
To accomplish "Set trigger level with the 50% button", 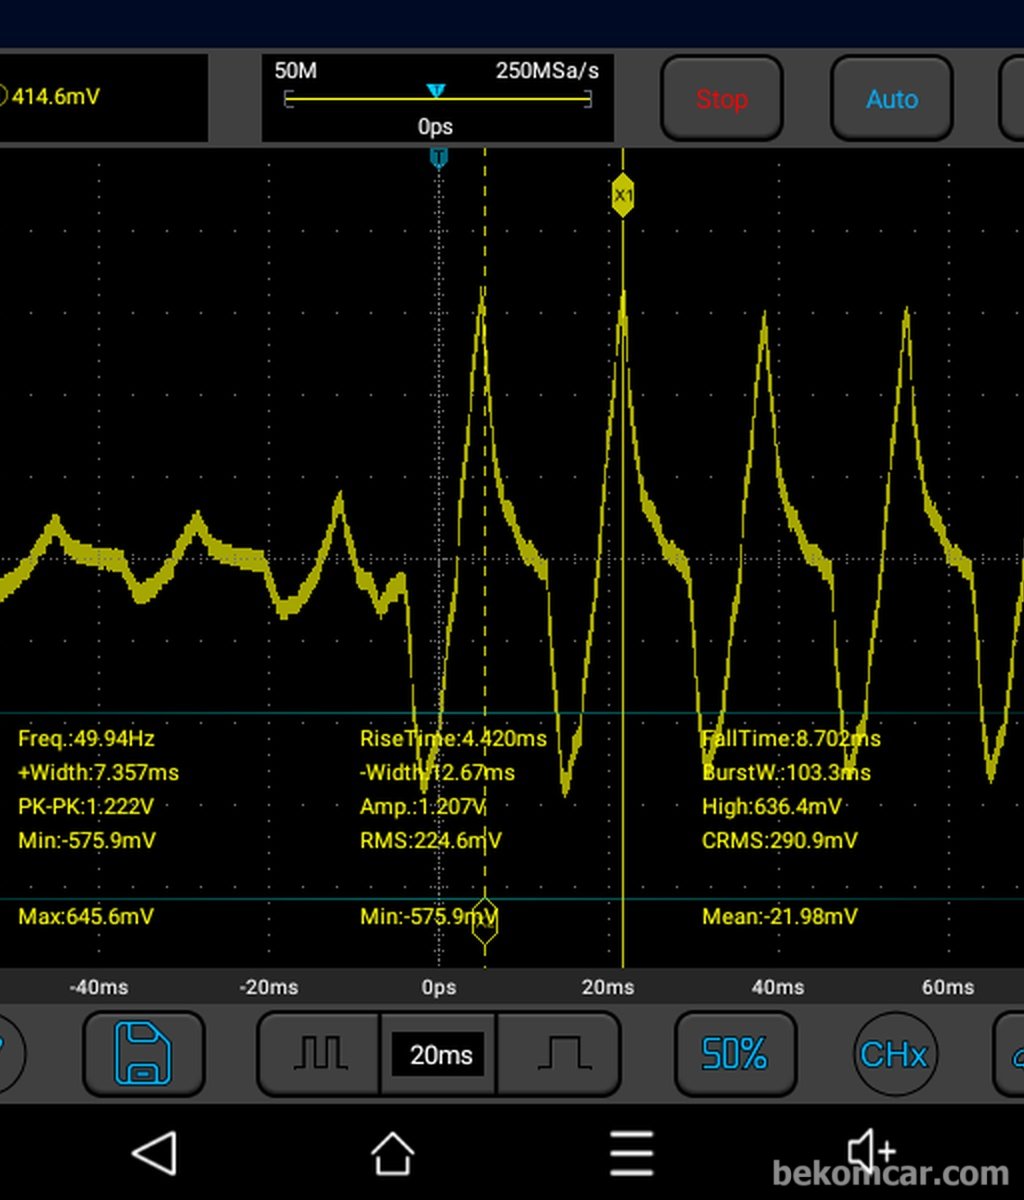I will click(x=735, y=1054).
